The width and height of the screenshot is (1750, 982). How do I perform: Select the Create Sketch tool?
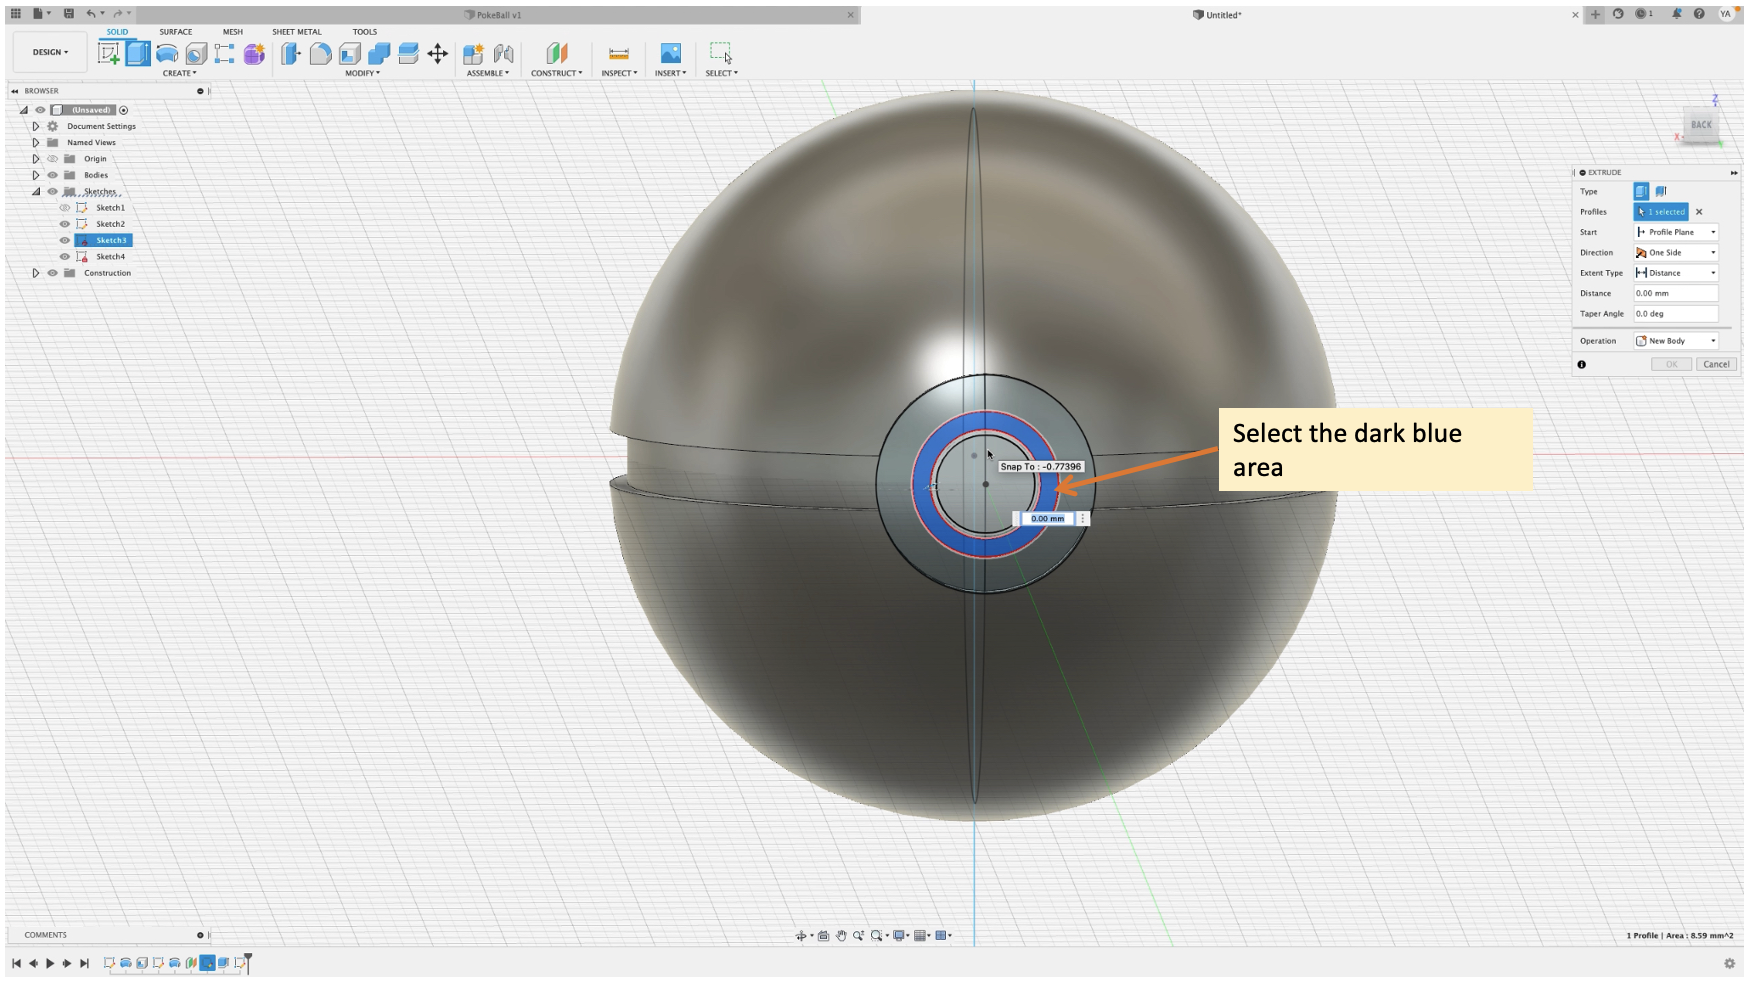click(x=108, y=53)
